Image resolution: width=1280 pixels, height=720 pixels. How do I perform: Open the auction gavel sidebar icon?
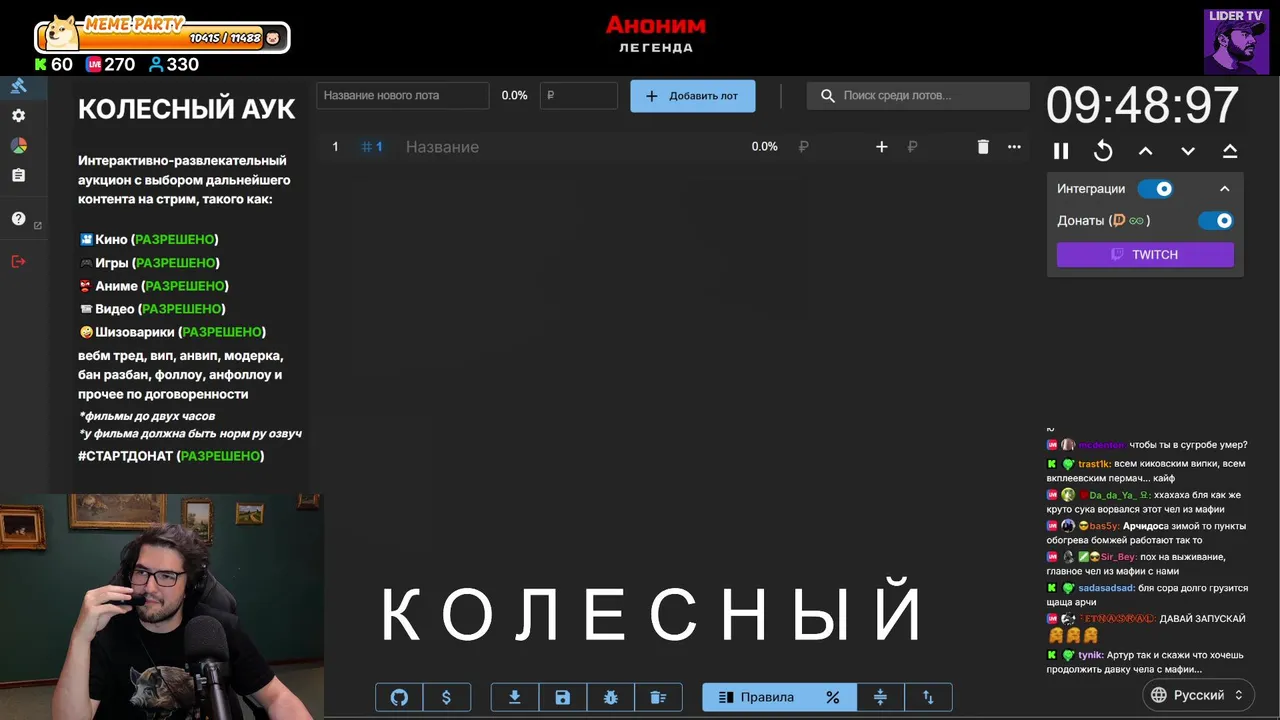point(18,86)
